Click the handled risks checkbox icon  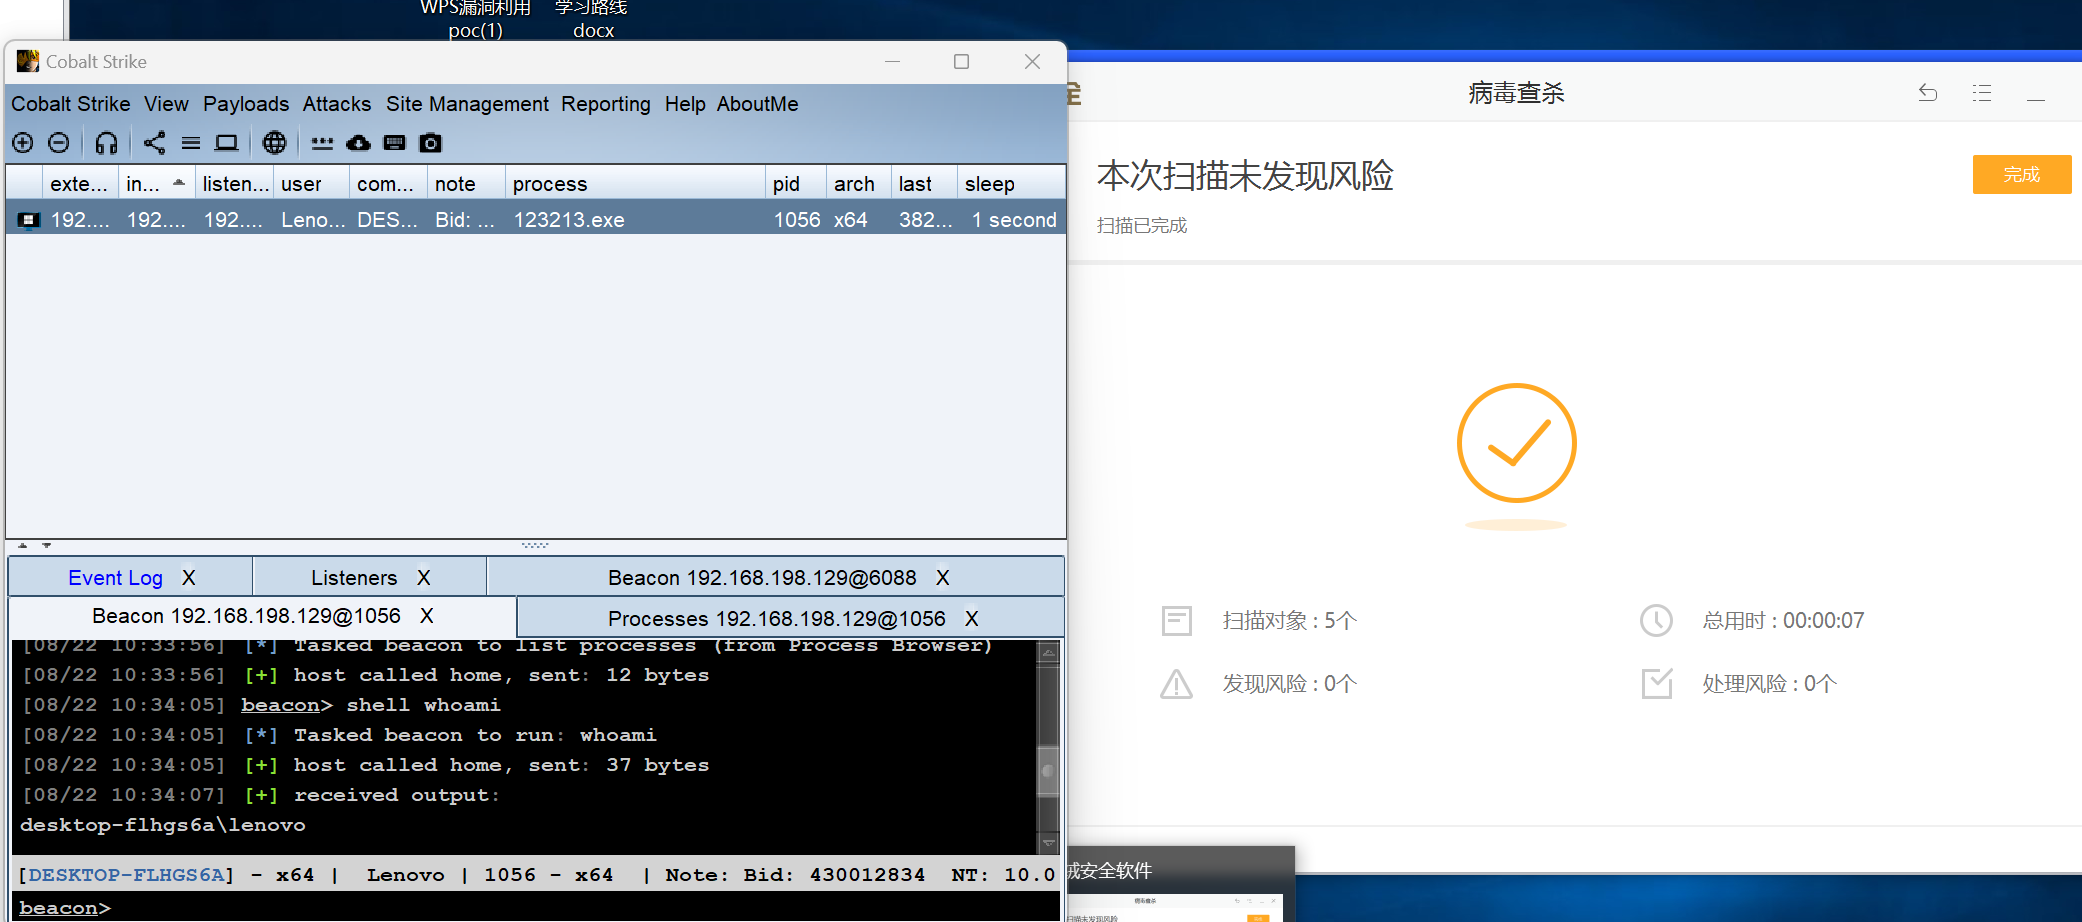pos(1657,684)
